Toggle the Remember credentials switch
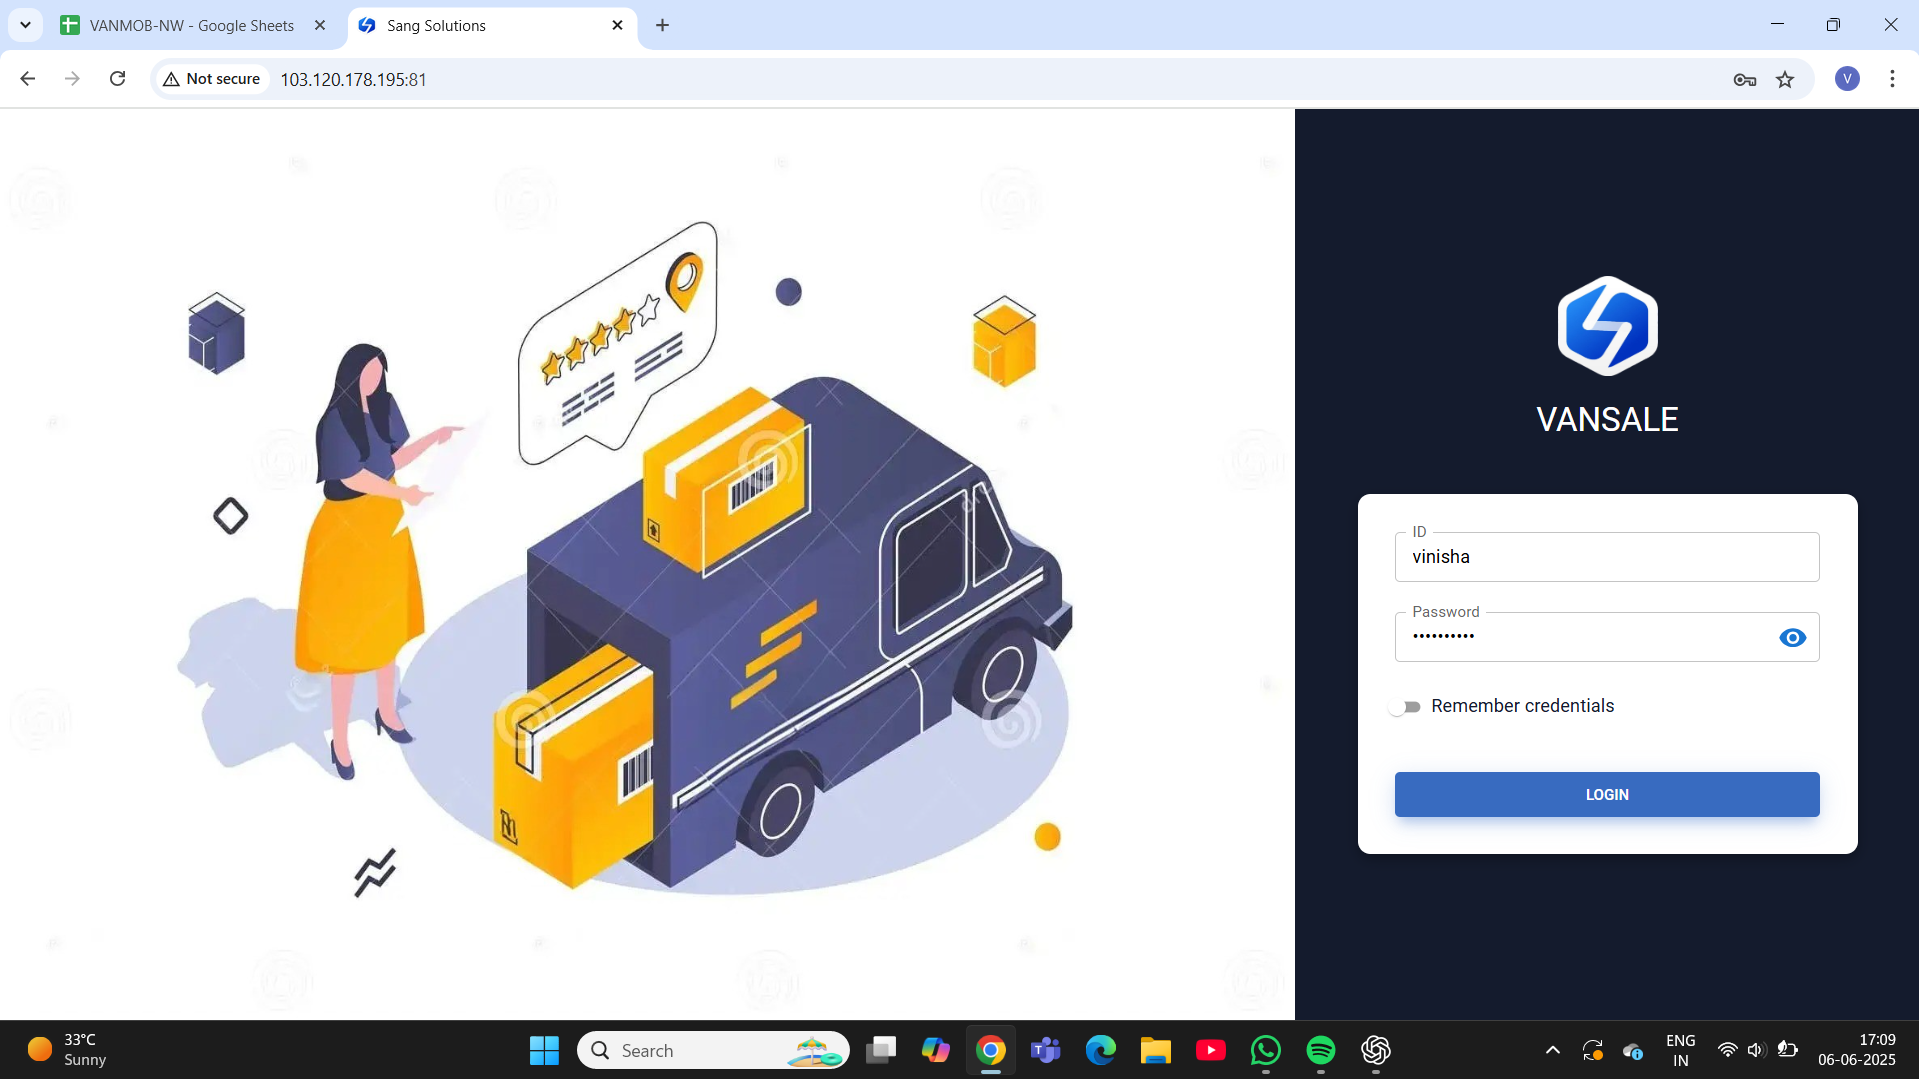Viewport: 1919px width, 1079px height. 1405,707
